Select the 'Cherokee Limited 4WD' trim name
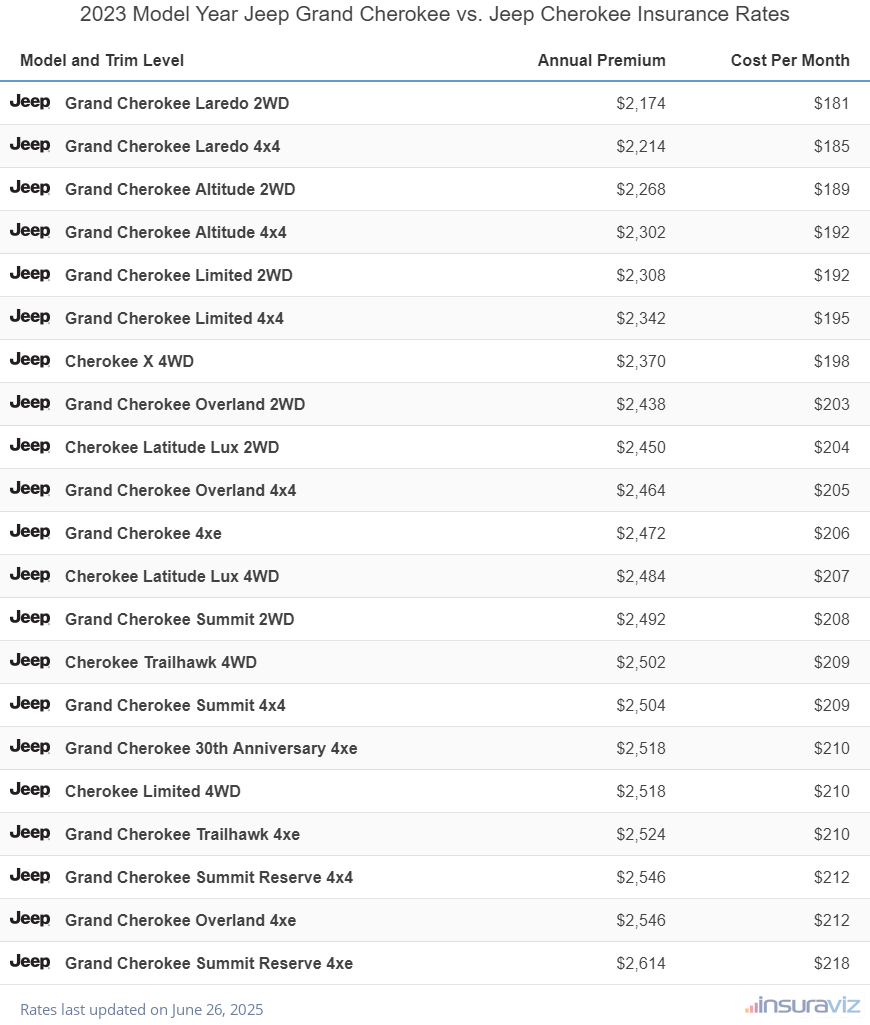The image size is (870, 1025). pyautogui.click(x=153, y=792)
